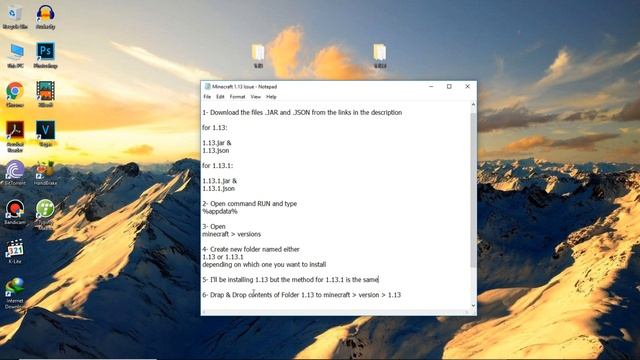Click the '5- I'll be installing 1.13' line
The image size is (640, 360).
tap(290, 280)
